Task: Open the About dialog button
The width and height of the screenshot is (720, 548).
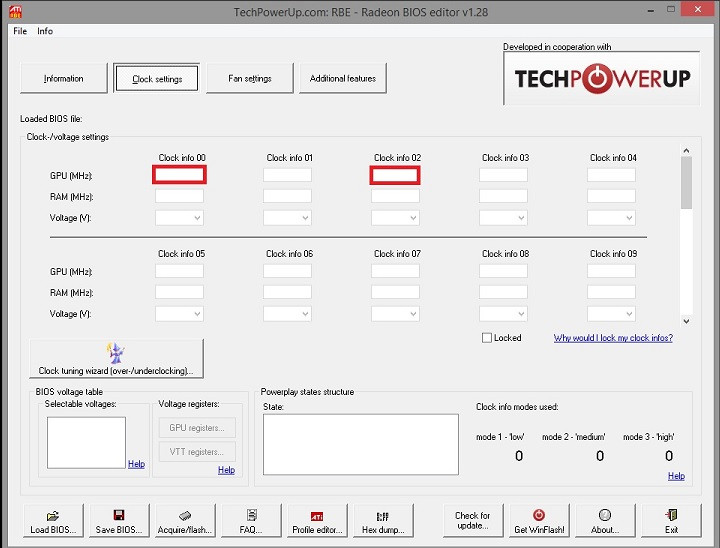Action: click(x=605, y=520)
